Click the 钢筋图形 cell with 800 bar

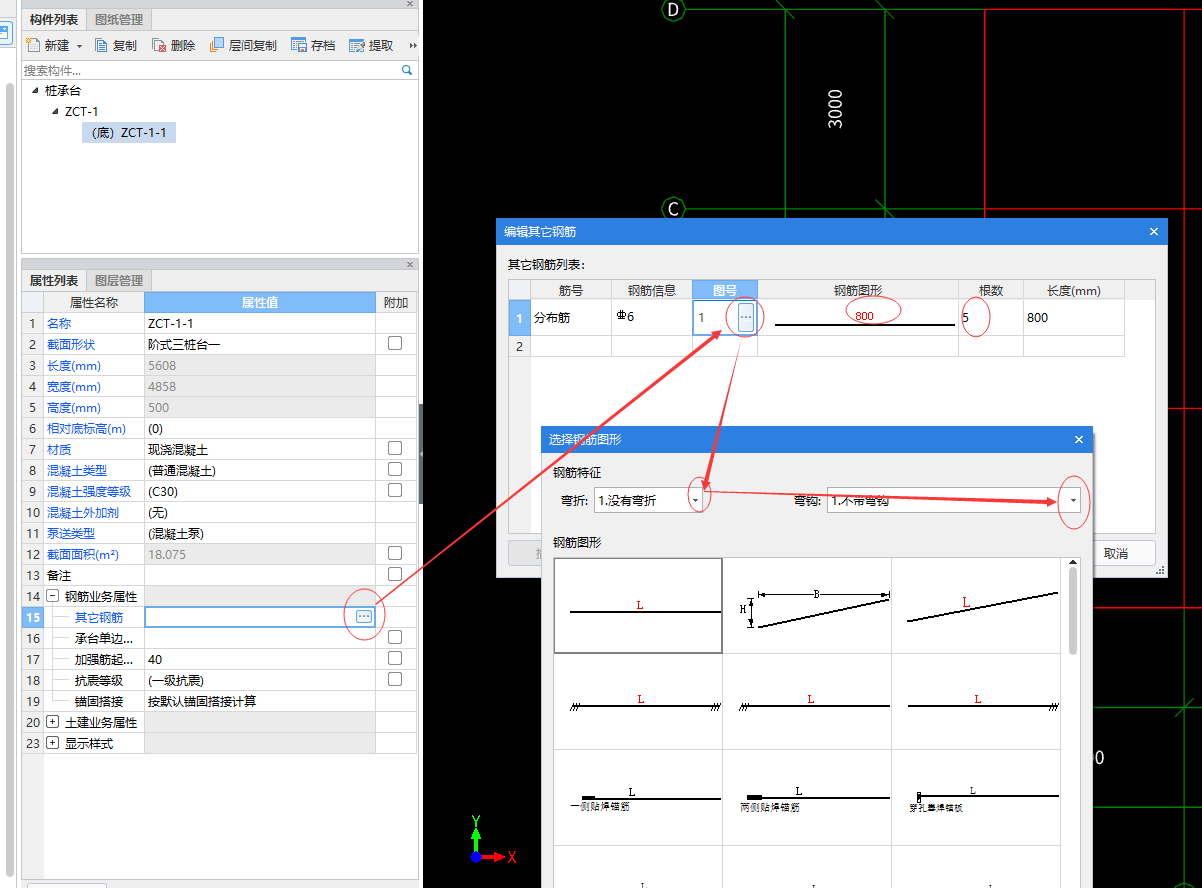click(x=858, y=317)
